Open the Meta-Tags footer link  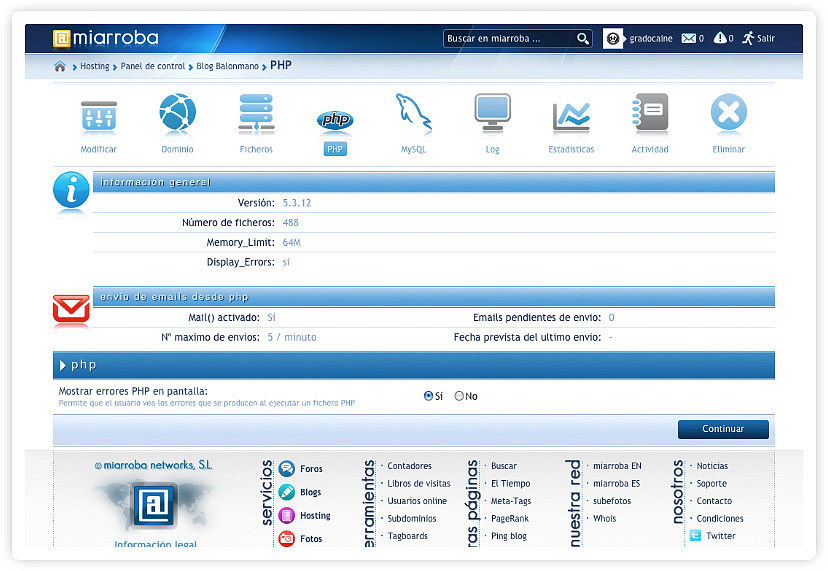point(511,501)
